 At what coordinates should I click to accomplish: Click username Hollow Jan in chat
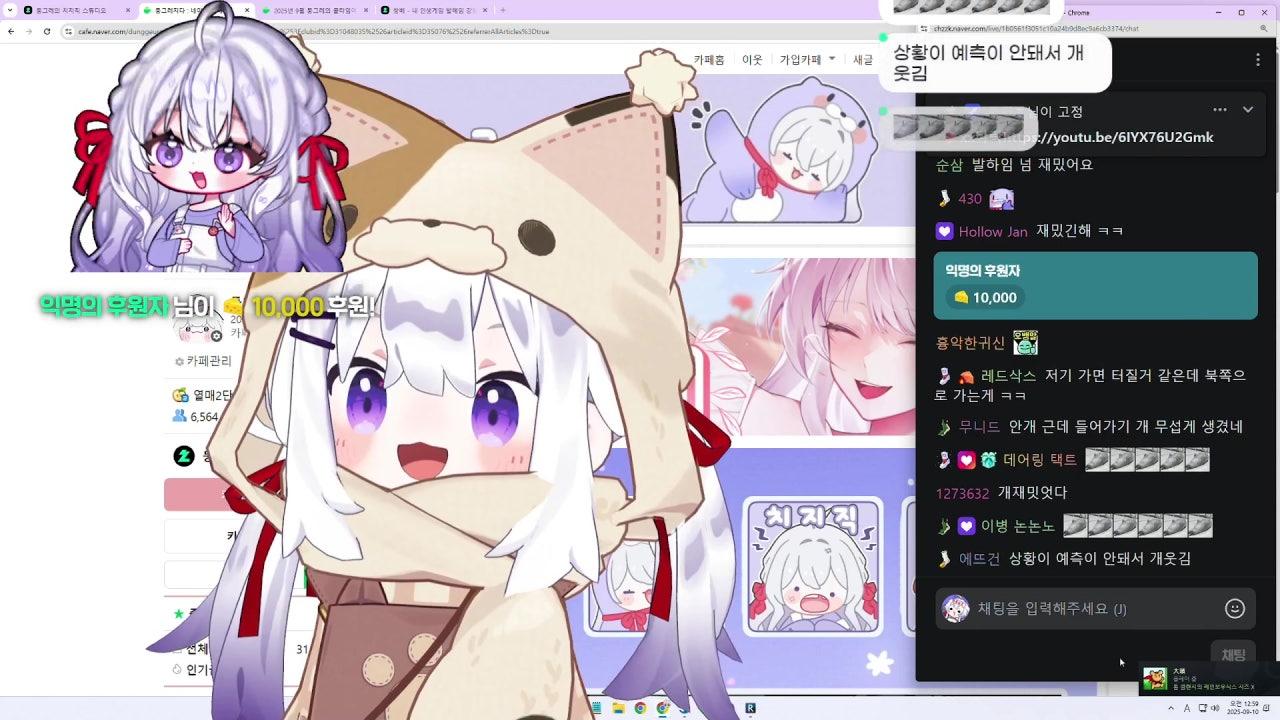(x=993, y=231)
